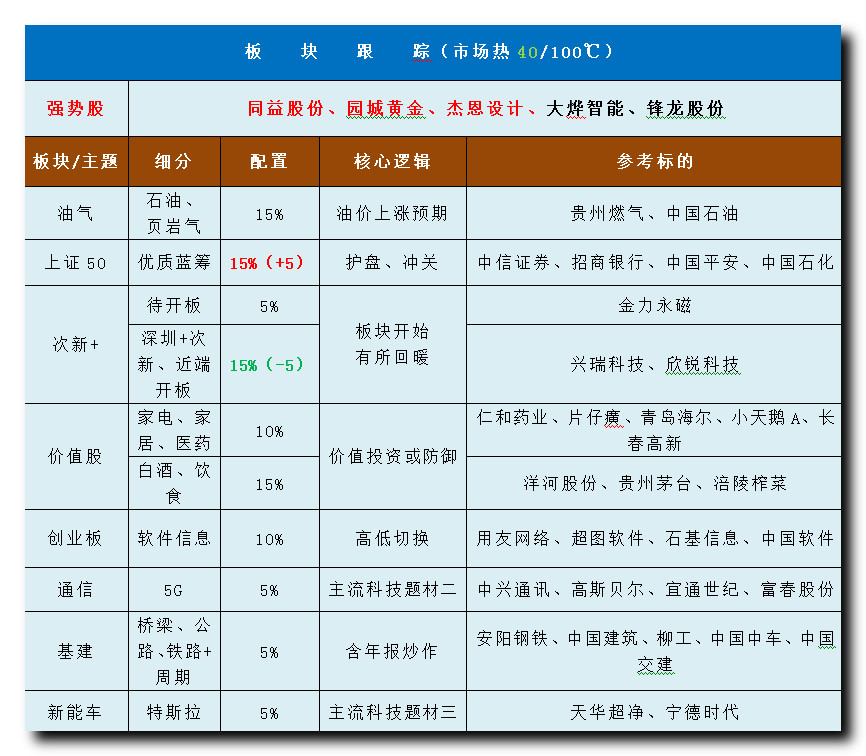866x756 pixels.
Task: Click the "10%" allocation in the 家电 row
Action: (x=270, y=431)
